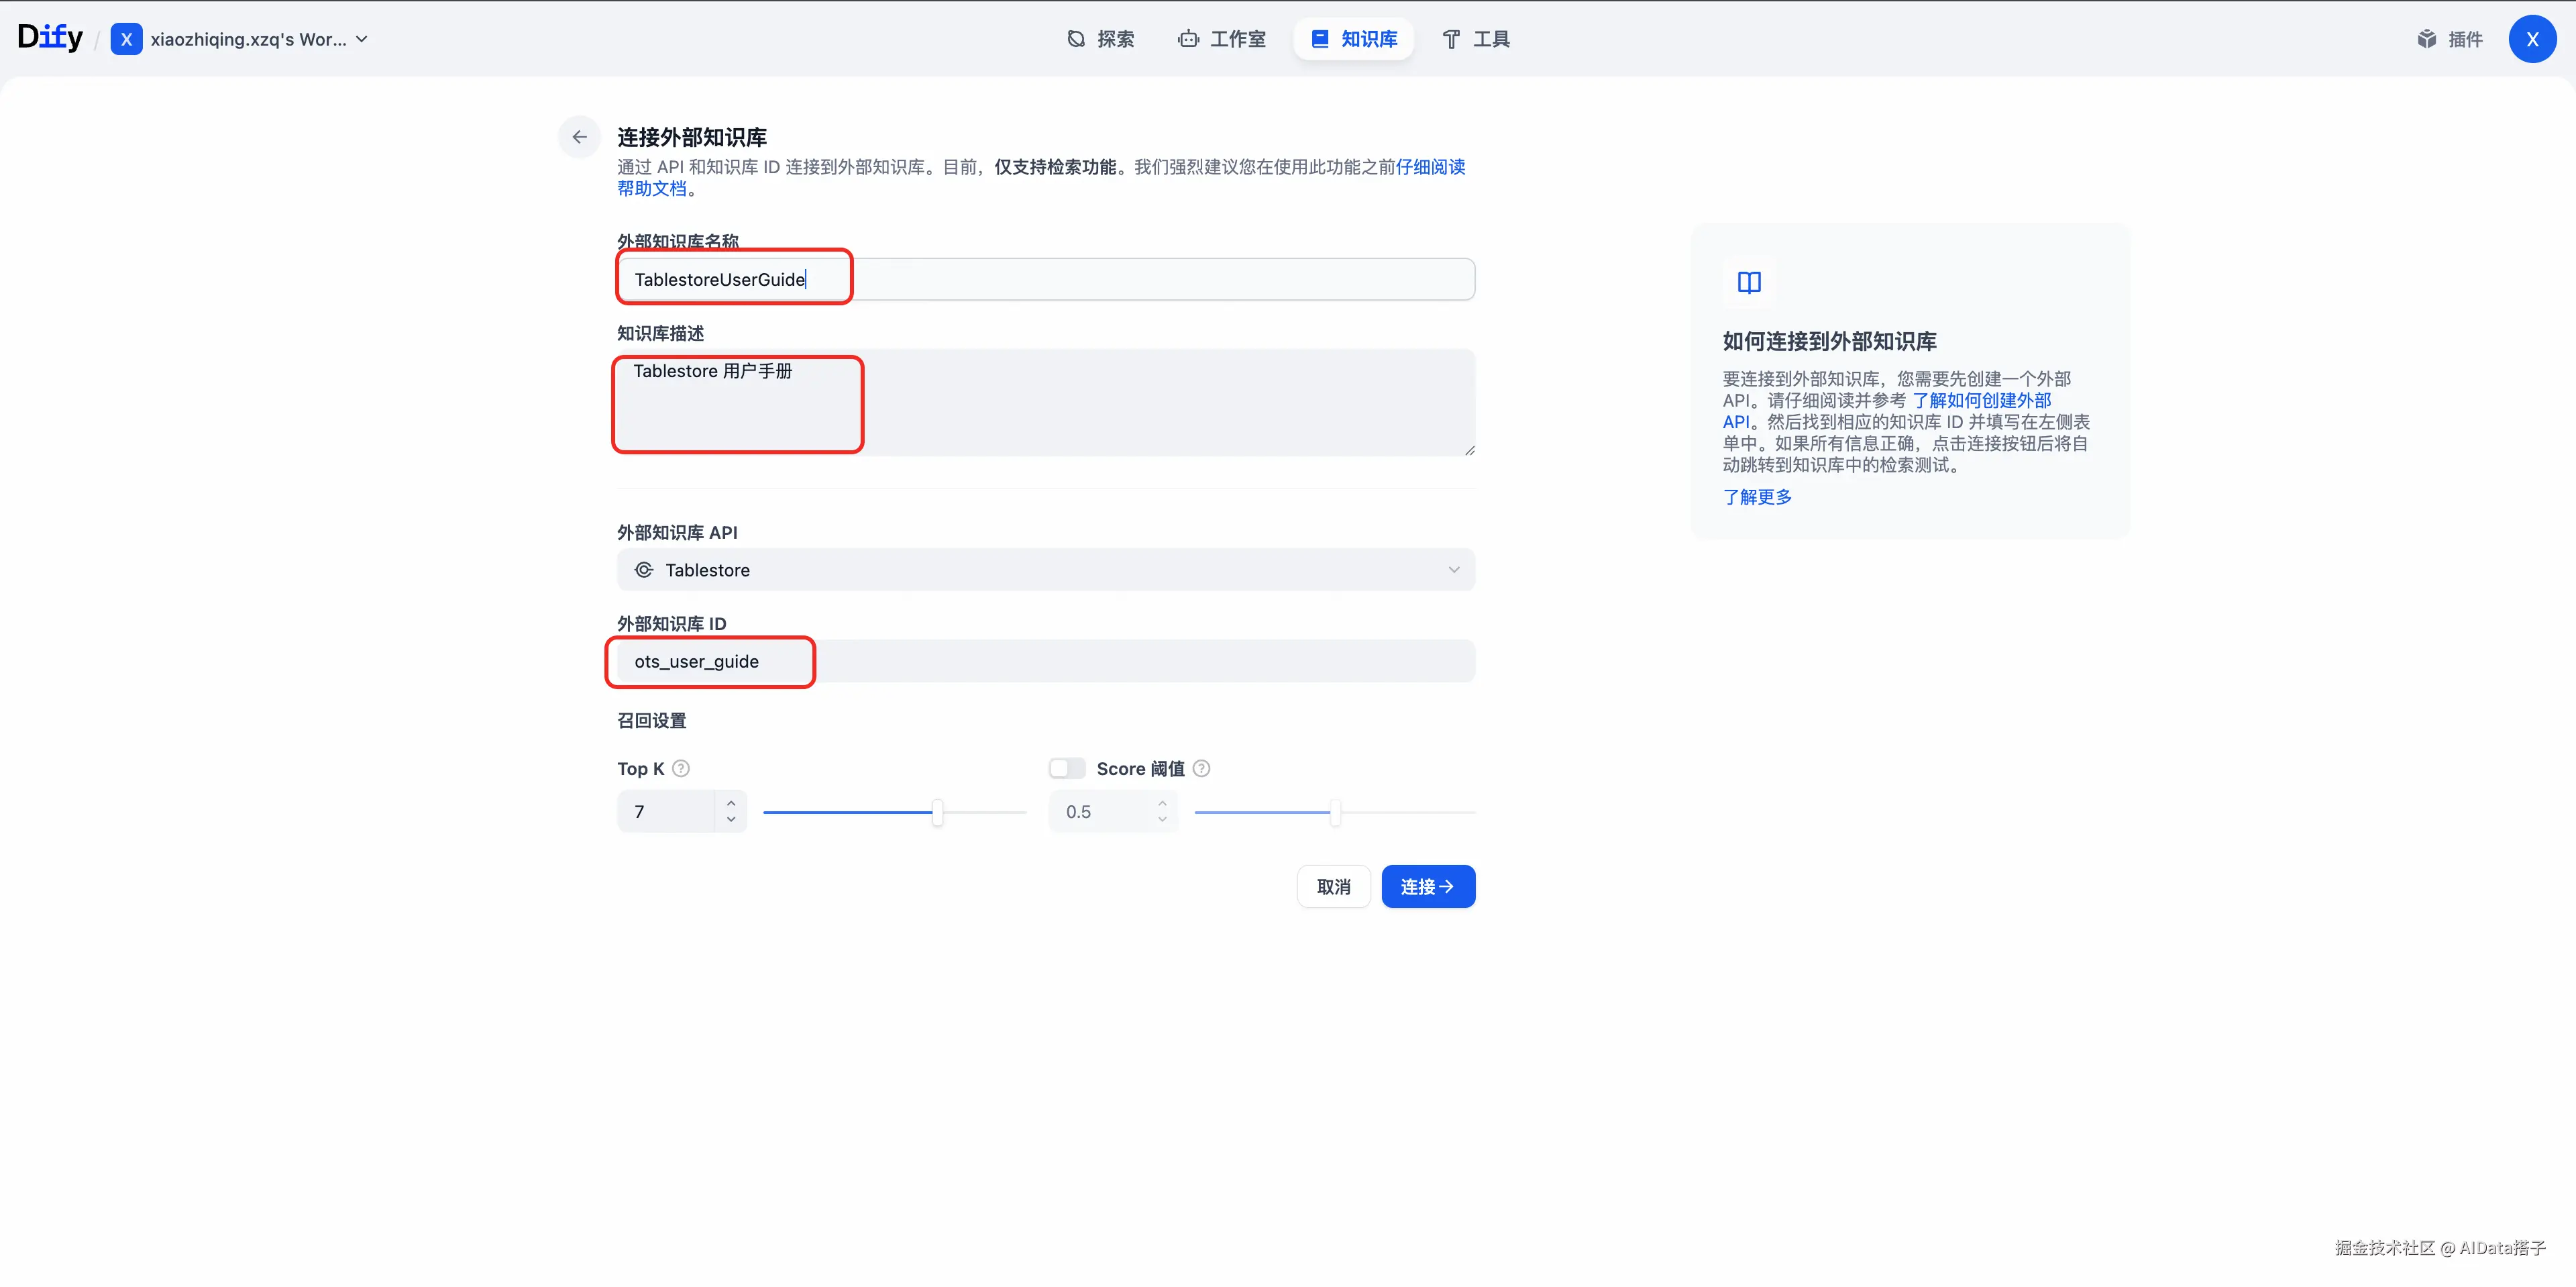The width and height of the screenshot is (2576, 1287).
Task: Open the 插件 plugins page
Action: [2450, 39]
